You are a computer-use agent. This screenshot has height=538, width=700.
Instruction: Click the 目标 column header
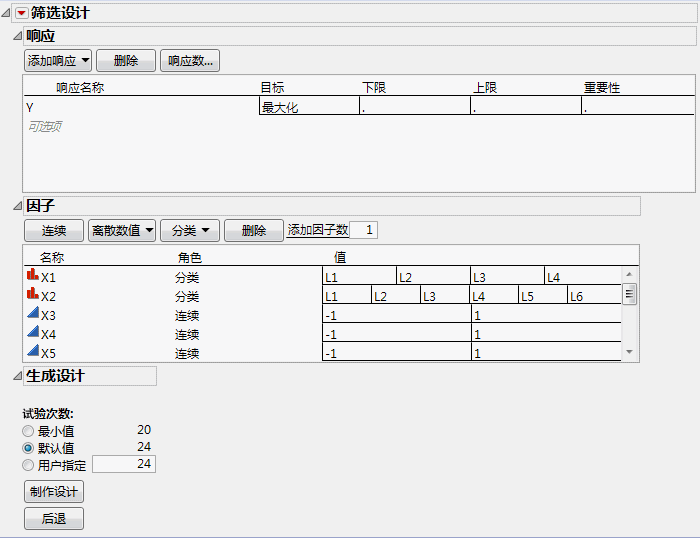point(272,88)
